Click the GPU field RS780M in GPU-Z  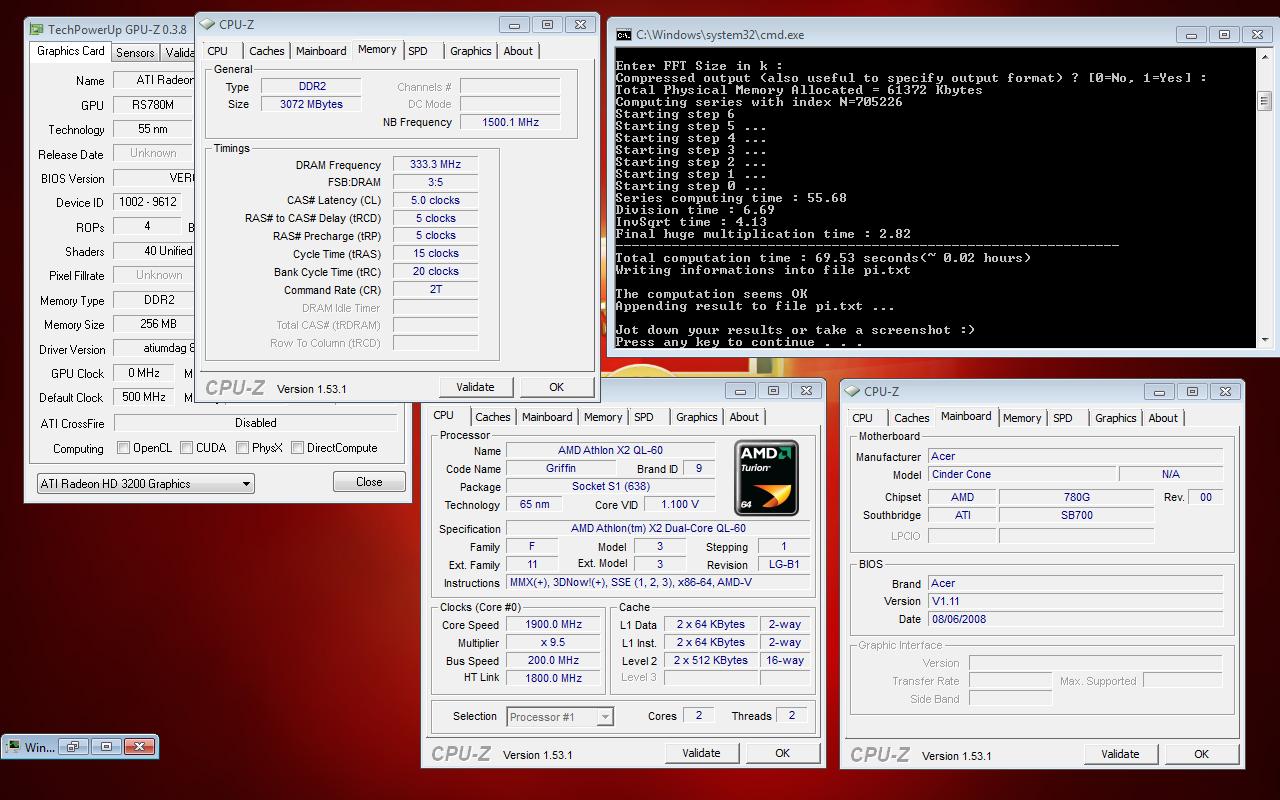154,105
